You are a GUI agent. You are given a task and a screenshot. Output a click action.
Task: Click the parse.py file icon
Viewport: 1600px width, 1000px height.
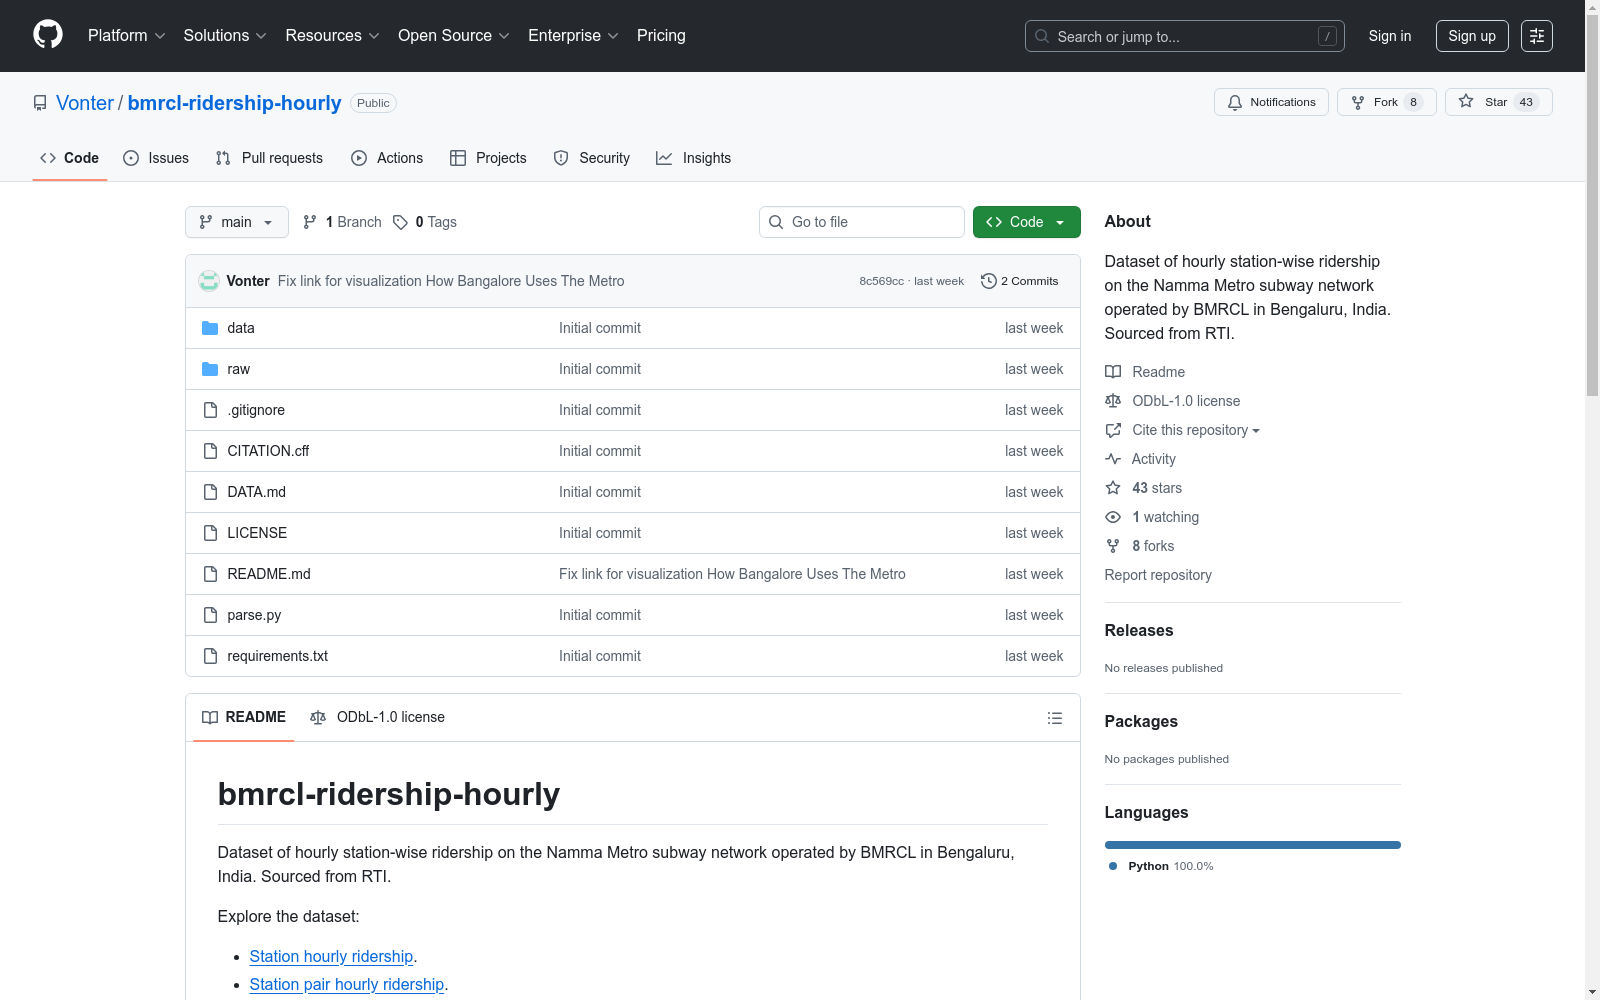click(210, 615)
